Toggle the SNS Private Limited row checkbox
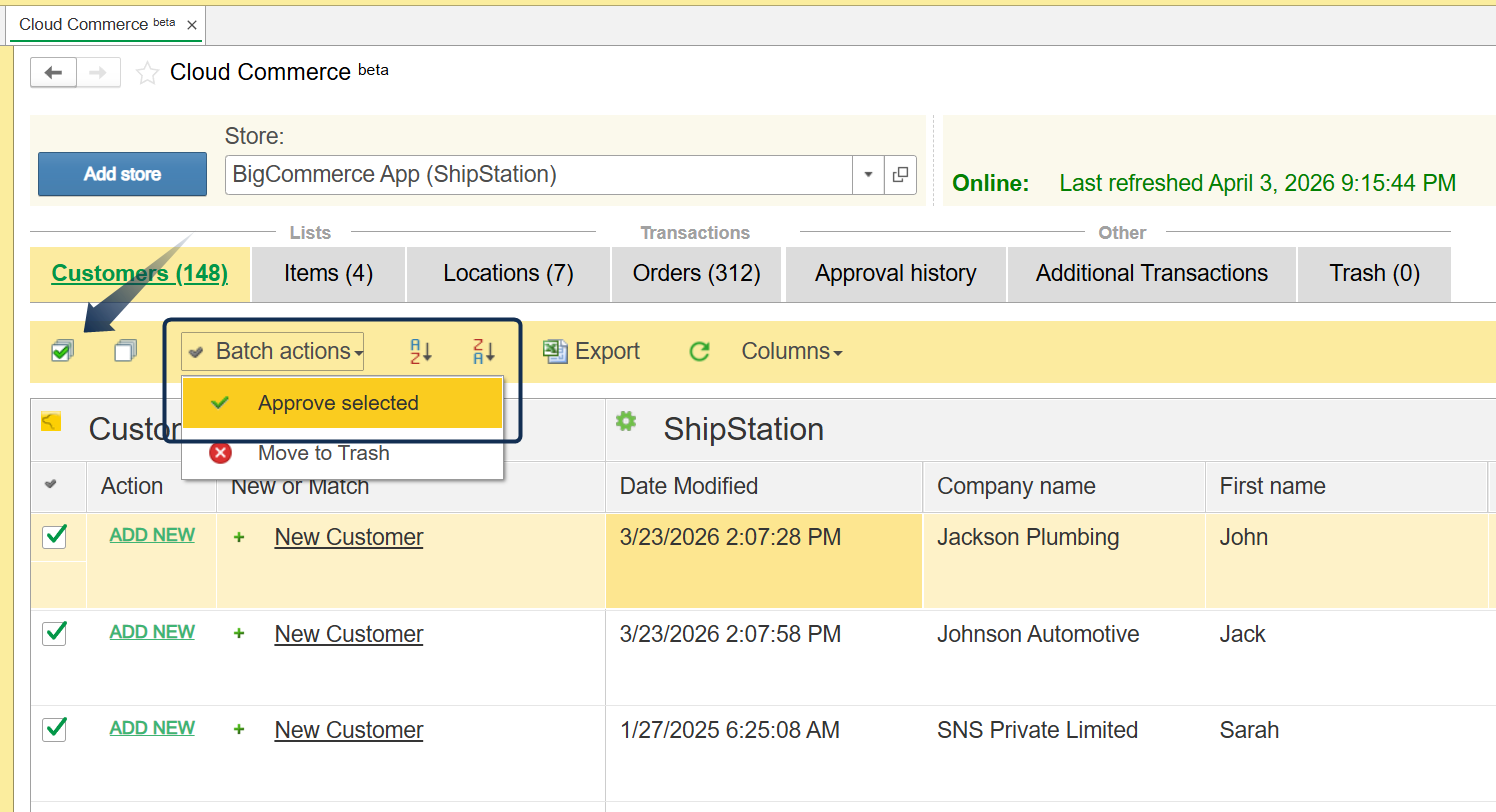 pos(55,730)
